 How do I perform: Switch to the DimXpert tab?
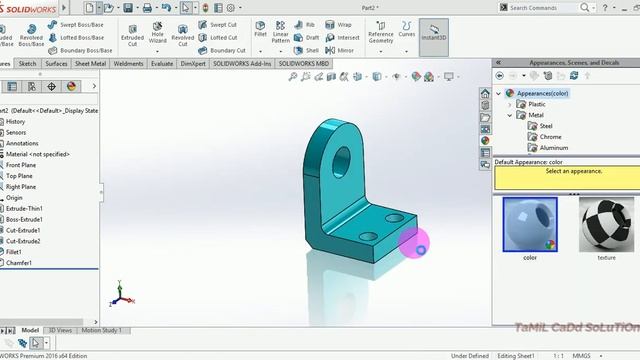[193, 64]
